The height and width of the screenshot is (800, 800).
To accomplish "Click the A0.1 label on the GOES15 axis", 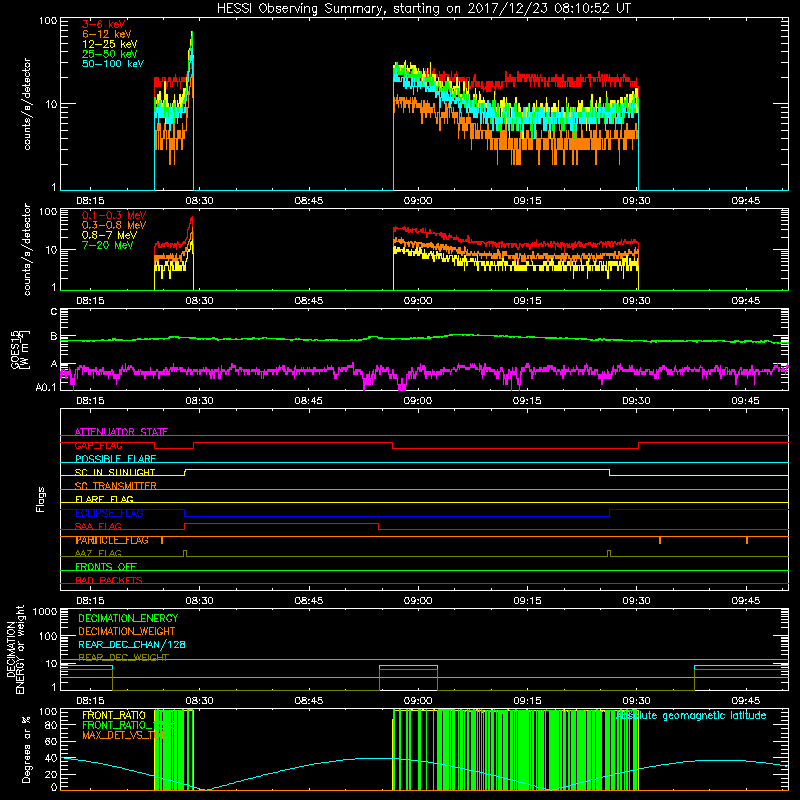I will pos(45,387).
